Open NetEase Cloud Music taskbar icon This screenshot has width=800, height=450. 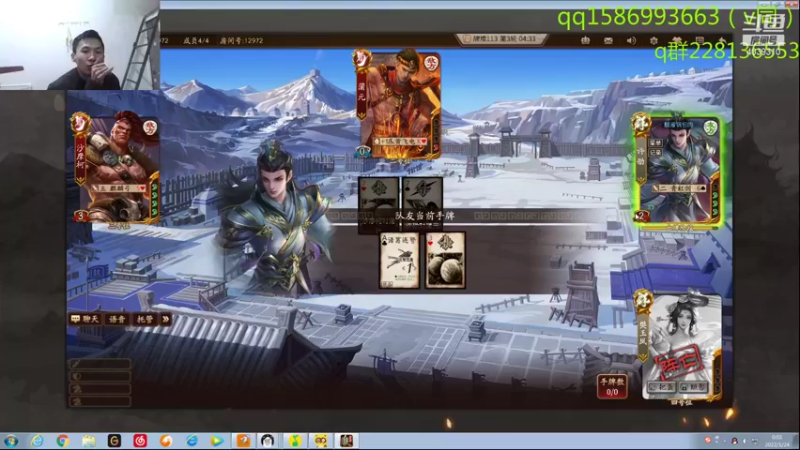140,441
